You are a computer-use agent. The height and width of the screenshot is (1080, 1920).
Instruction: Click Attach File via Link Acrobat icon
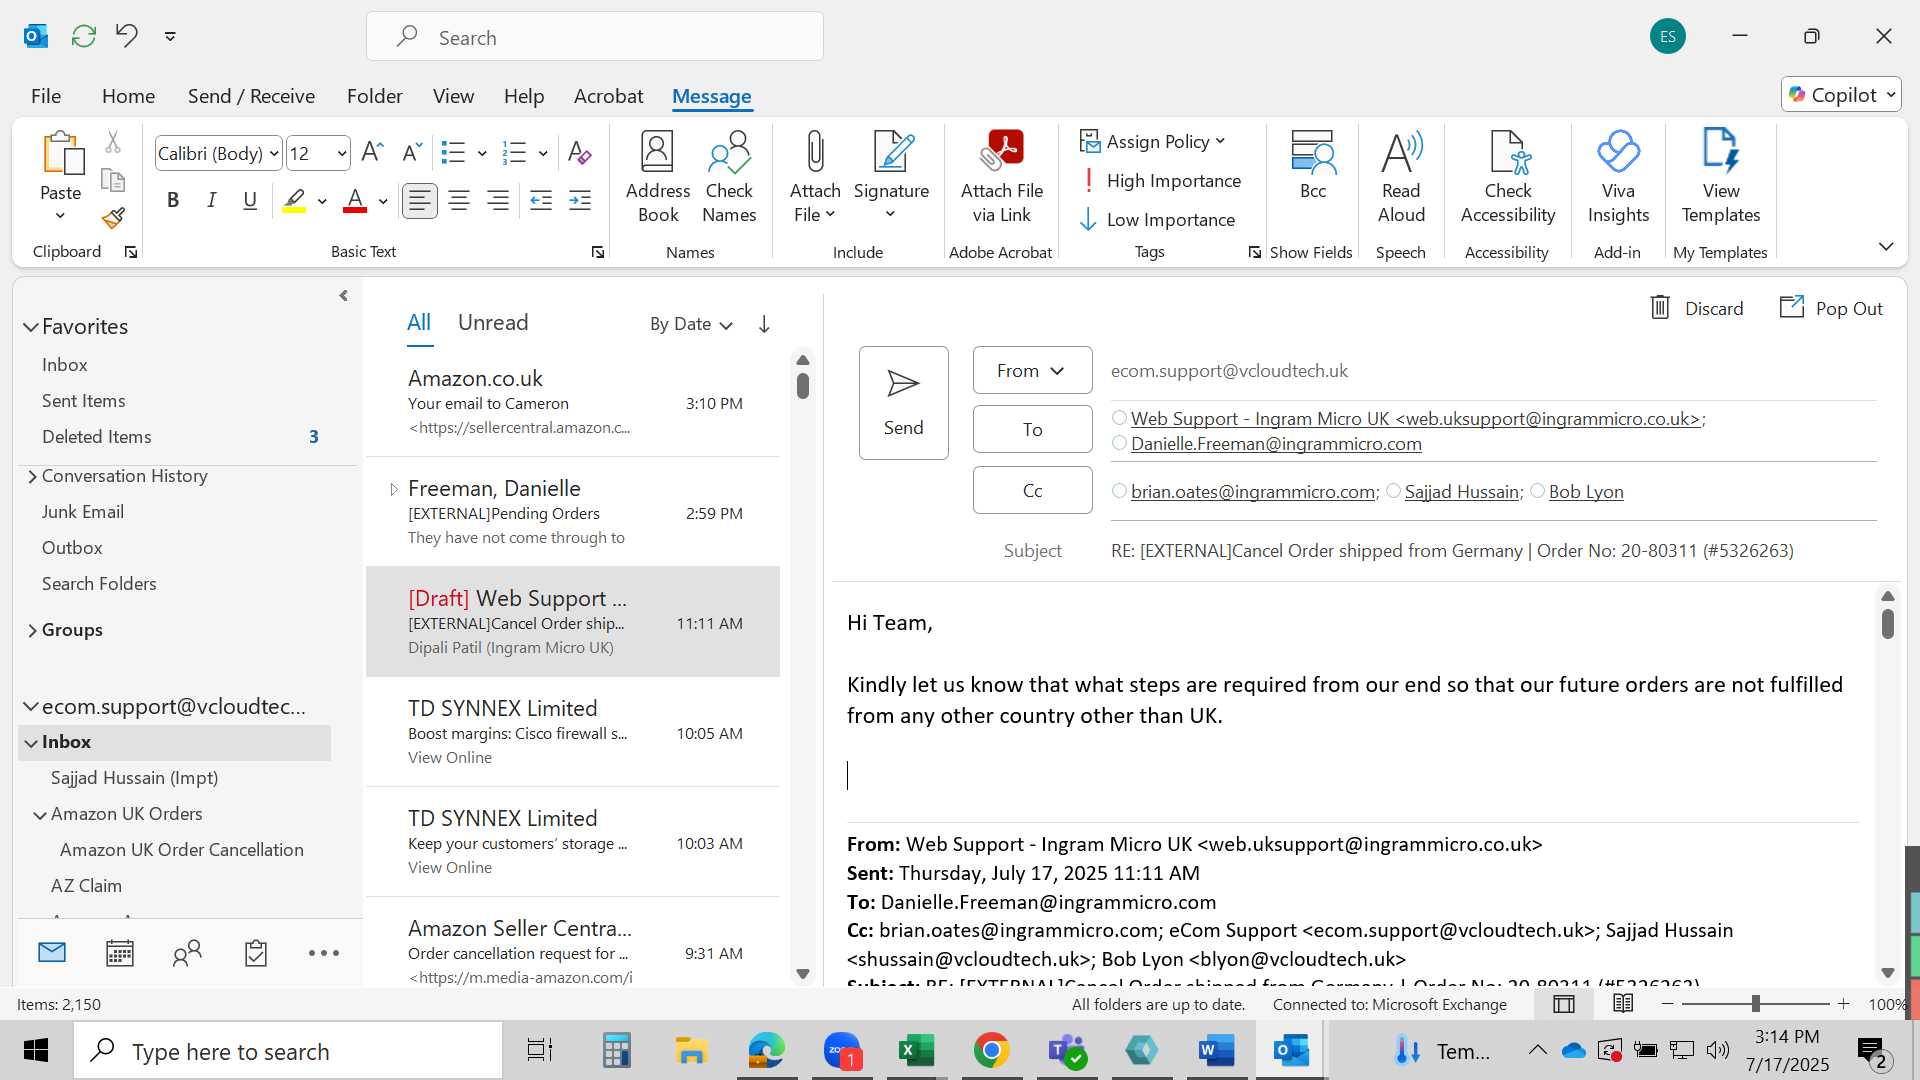[1001, 178]
